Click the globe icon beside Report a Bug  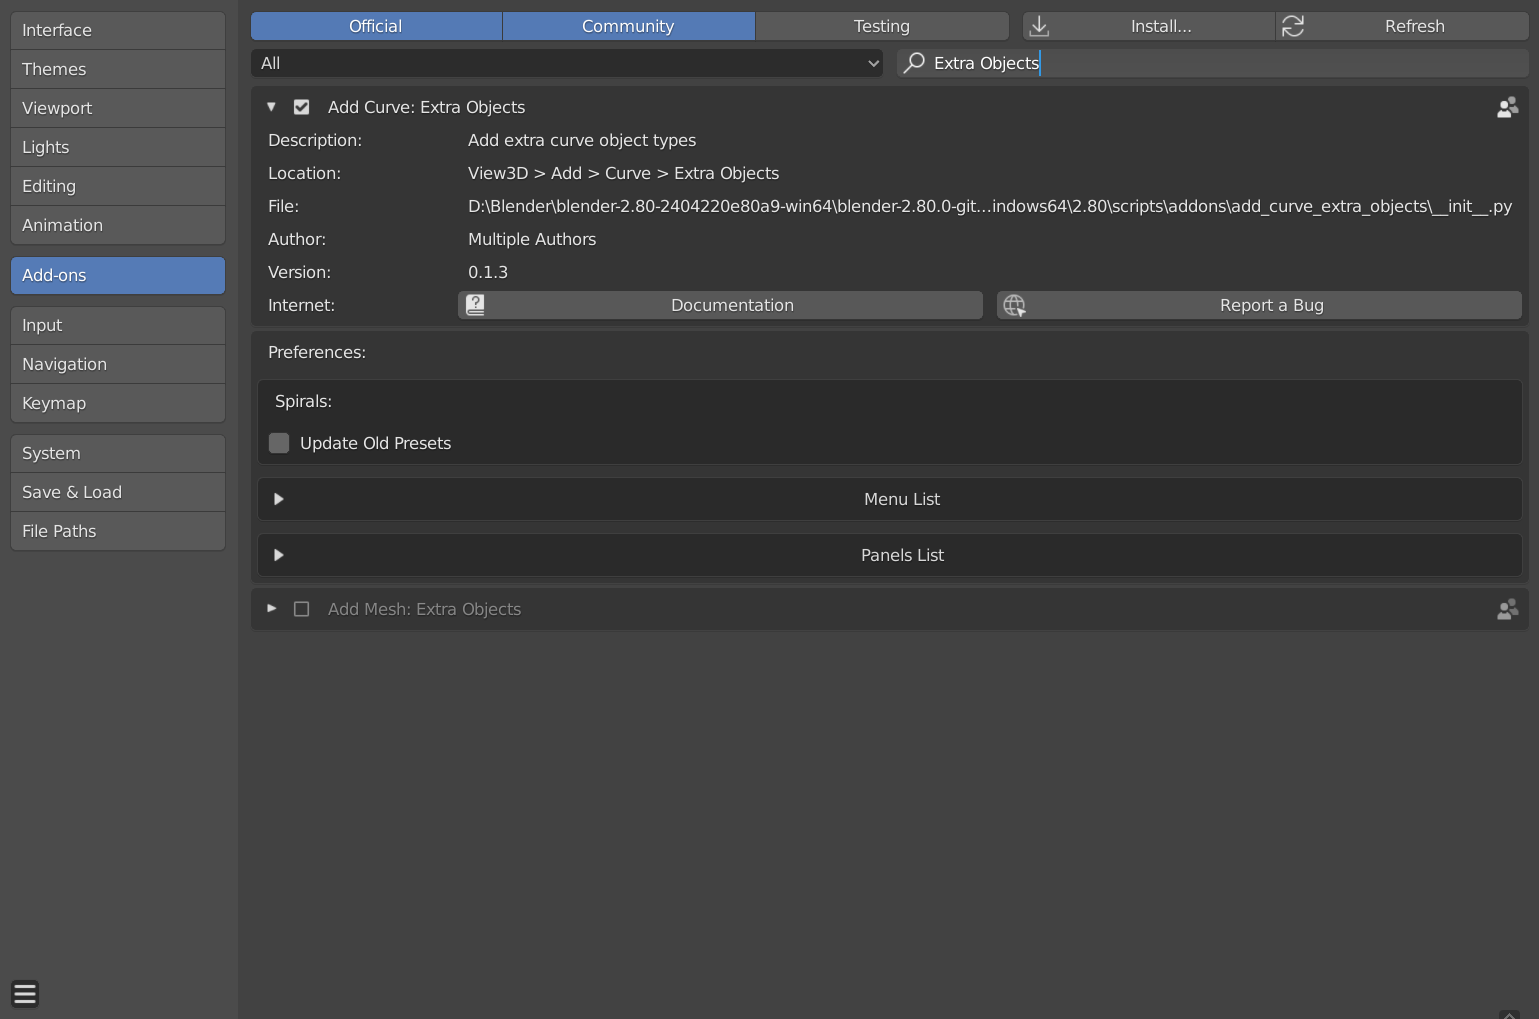click(x=1014, y=305)
